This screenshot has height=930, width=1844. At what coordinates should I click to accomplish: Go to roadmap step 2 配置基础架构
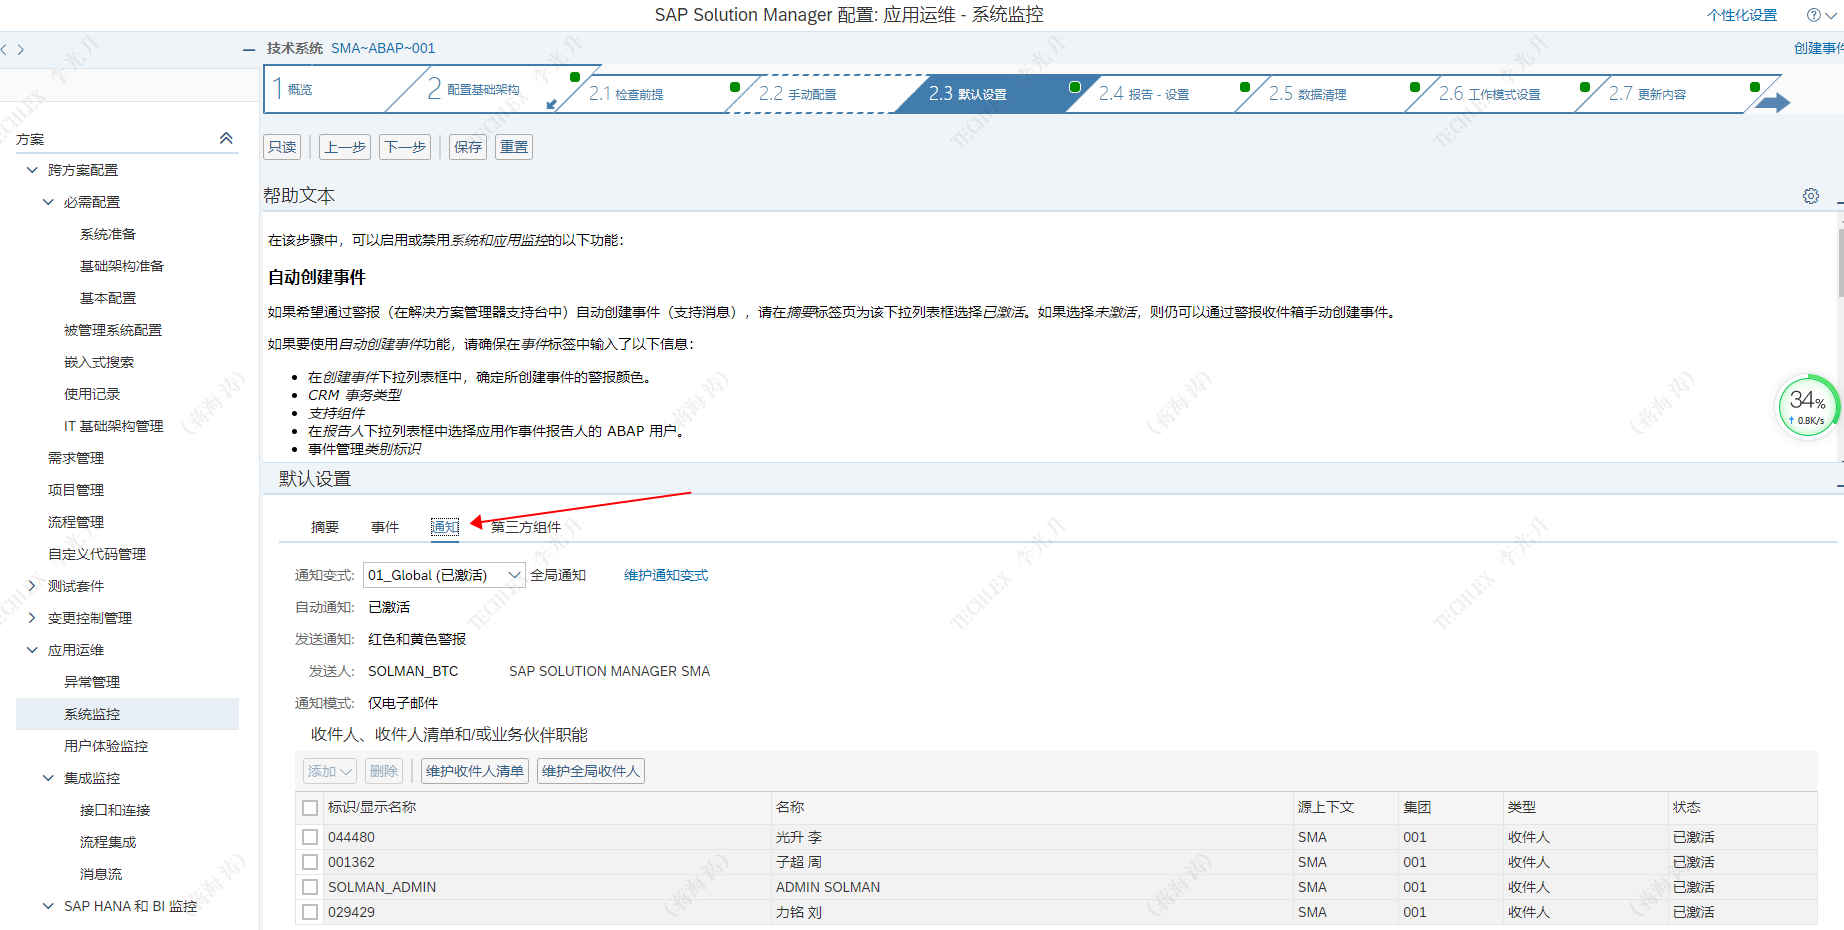(x=474, y=89)
